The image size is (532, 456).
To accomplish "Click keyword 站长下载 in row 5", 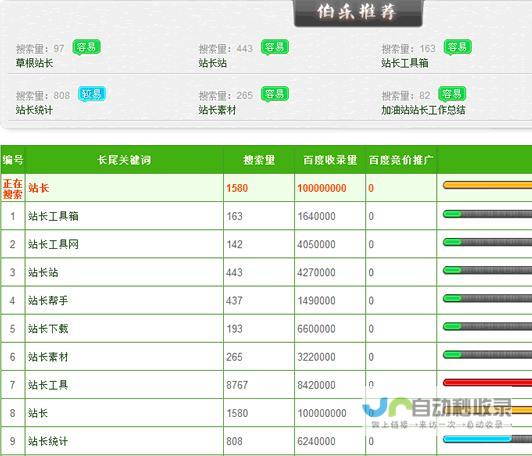I will tap(48, 329).
